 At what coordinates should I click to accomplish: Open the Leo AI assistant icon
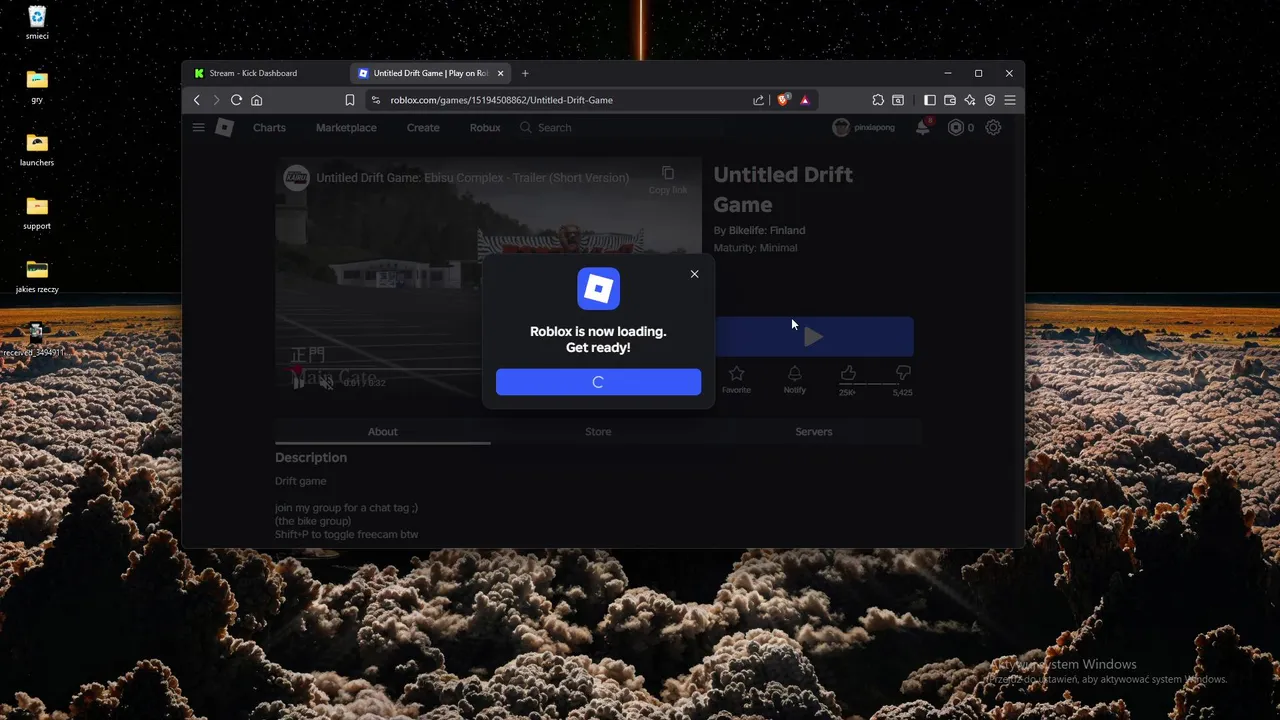tap(970, 100)
